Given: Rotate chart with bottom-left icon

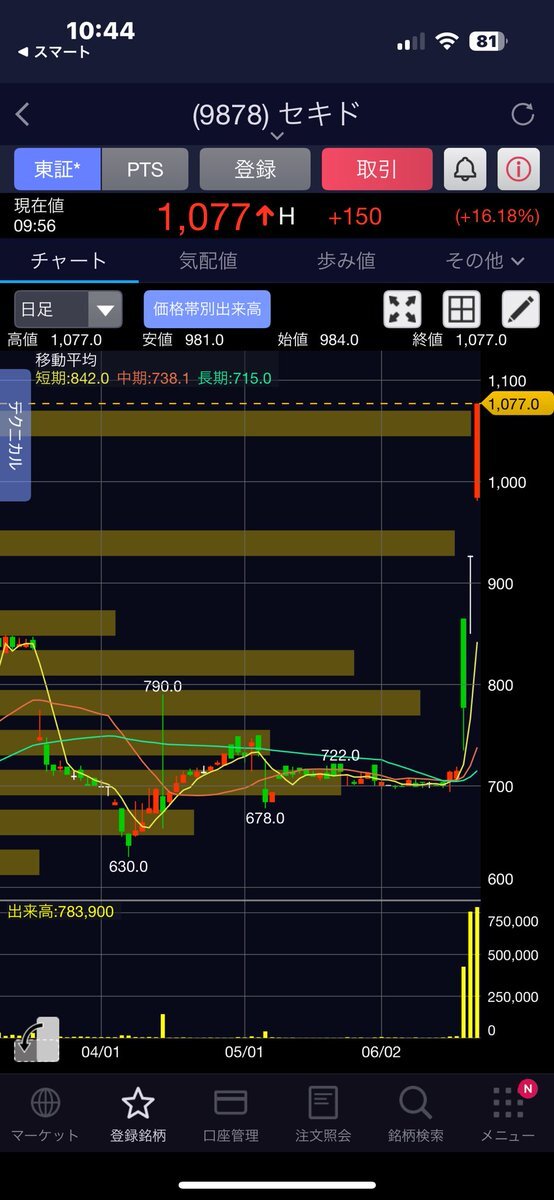Looking at the screenshot, I should tap(37, 1039).
